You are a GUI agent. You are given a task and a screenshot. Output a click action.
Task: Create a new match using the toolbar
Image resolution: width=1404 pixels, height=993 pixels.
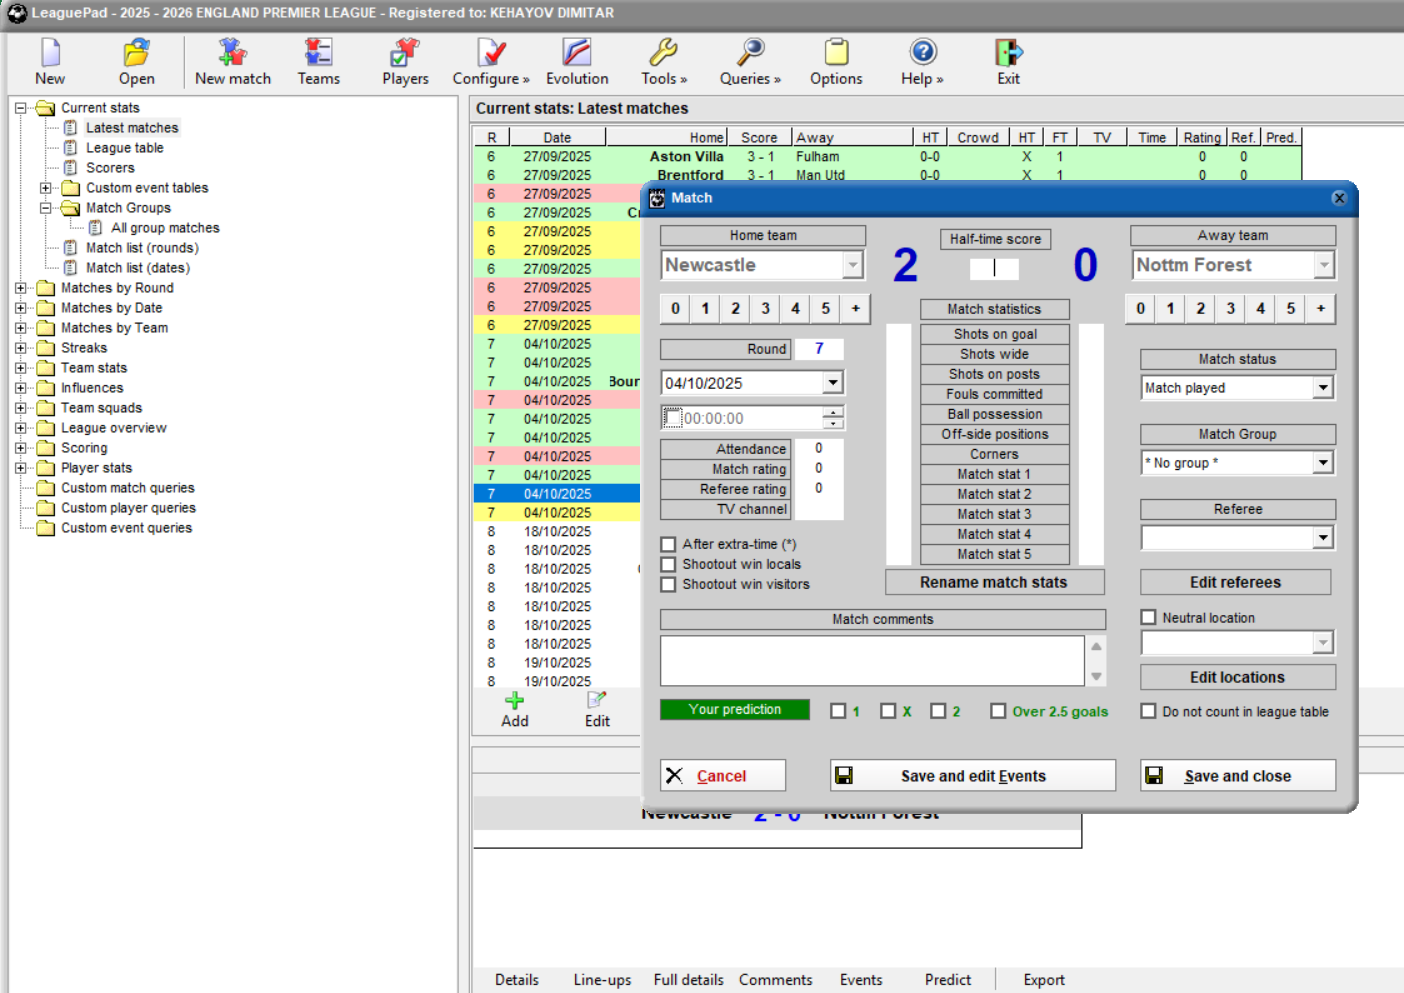pos(232,60)
